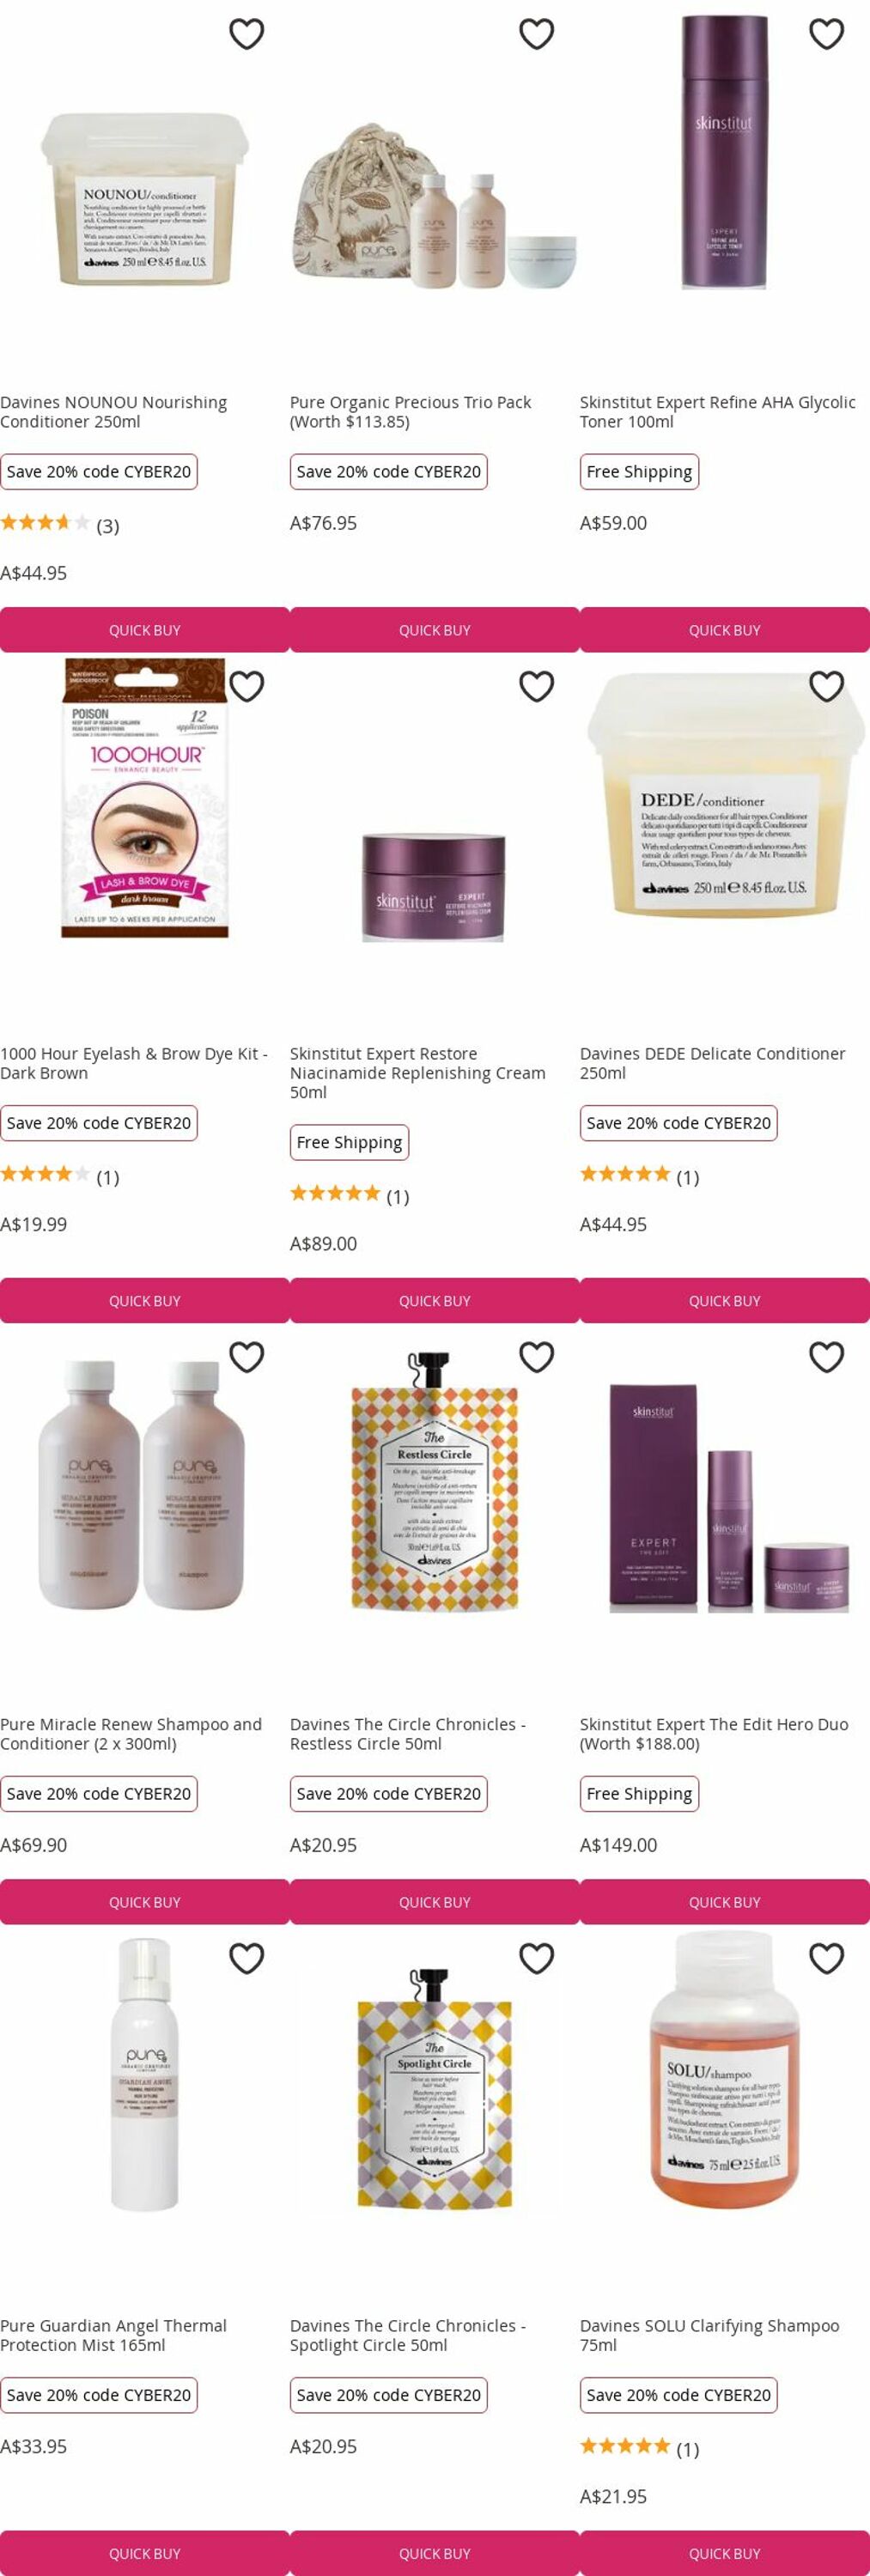Image resolution: width=870 pixels, height=2576 pixels.
Task: Open Pure Guardian Angel Thermal Protection Mist link
Action: pos(113,2335)
